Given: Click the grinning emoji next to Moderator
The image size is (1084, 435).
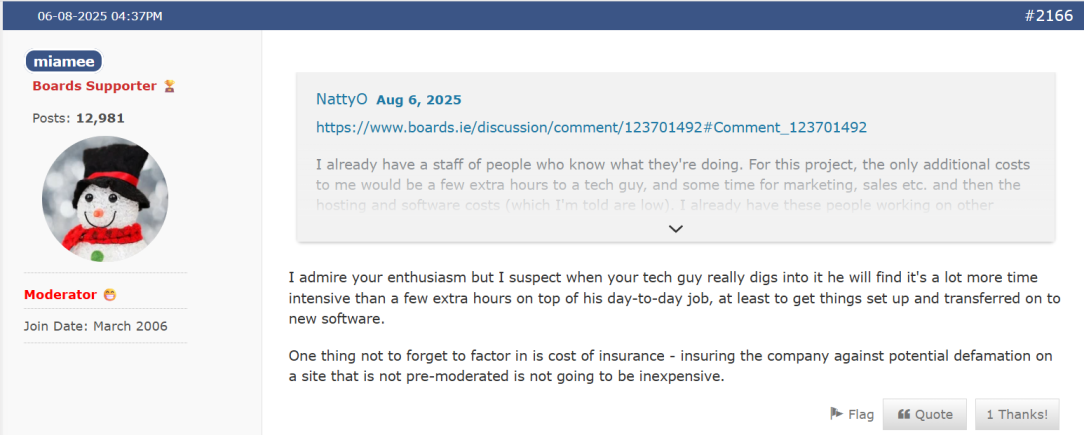Looking at the screenshot, I should pyautogui.click(x=109, y=295).
